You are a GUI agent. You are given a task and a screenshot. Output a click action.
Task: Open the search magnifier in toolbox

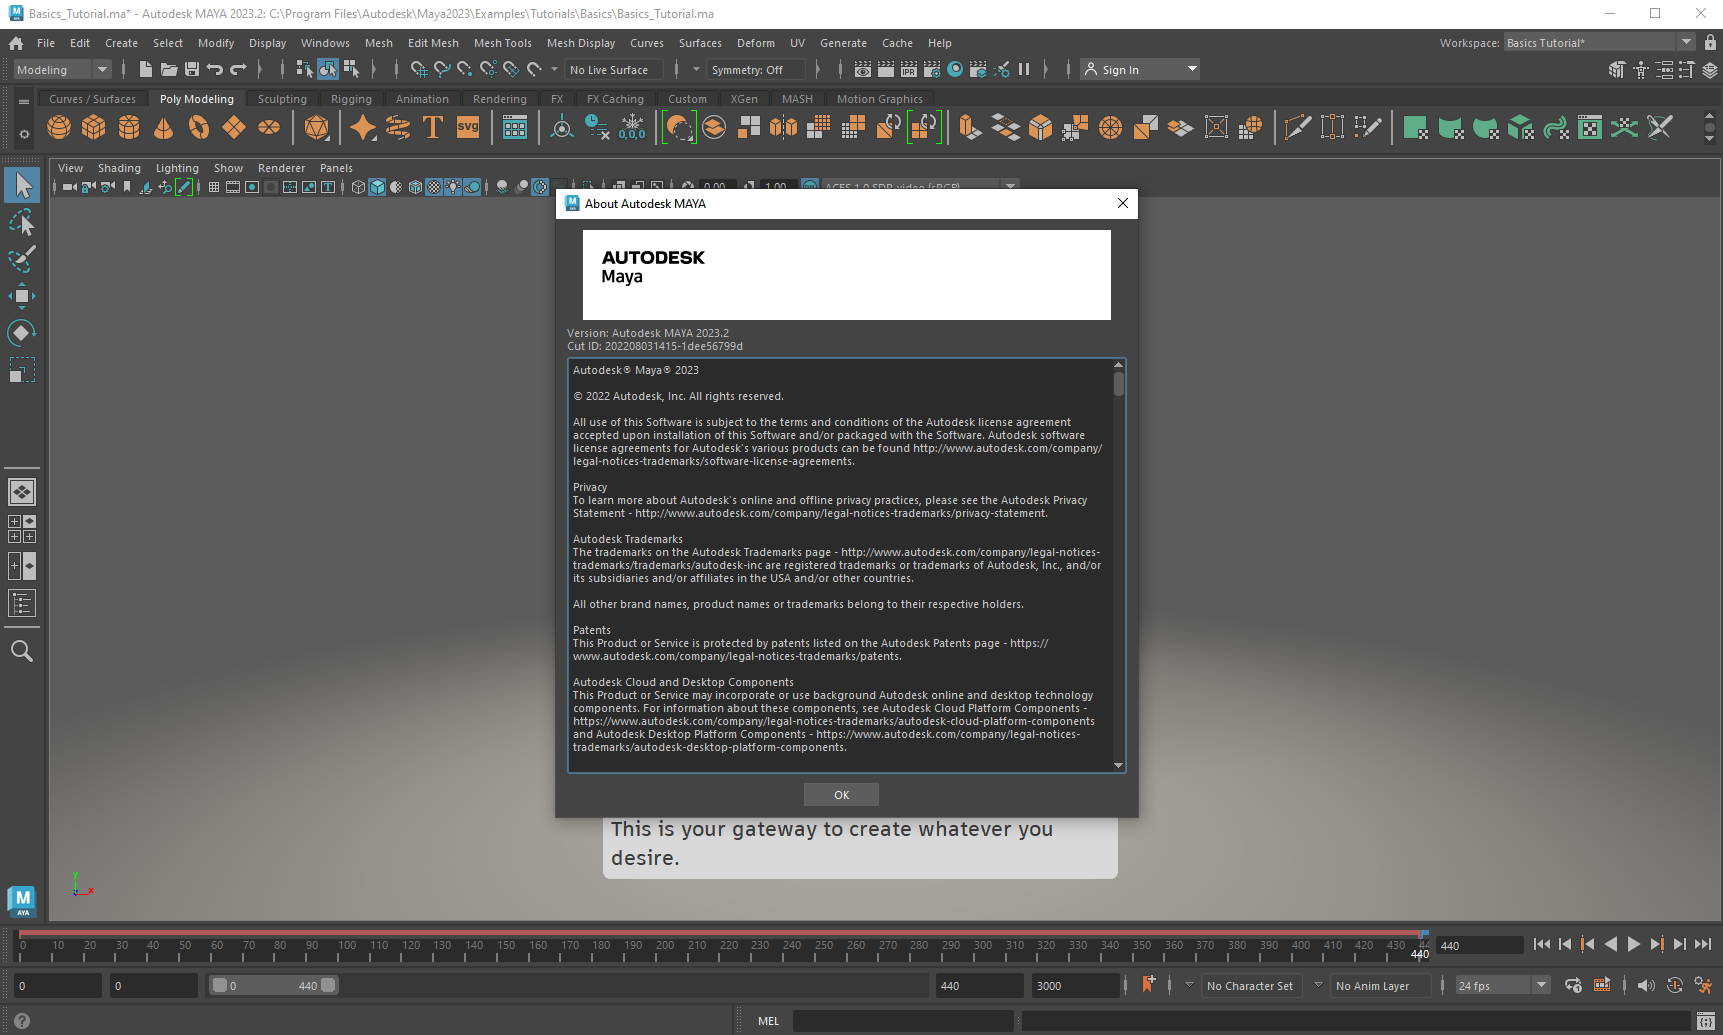tap(22, 651)
